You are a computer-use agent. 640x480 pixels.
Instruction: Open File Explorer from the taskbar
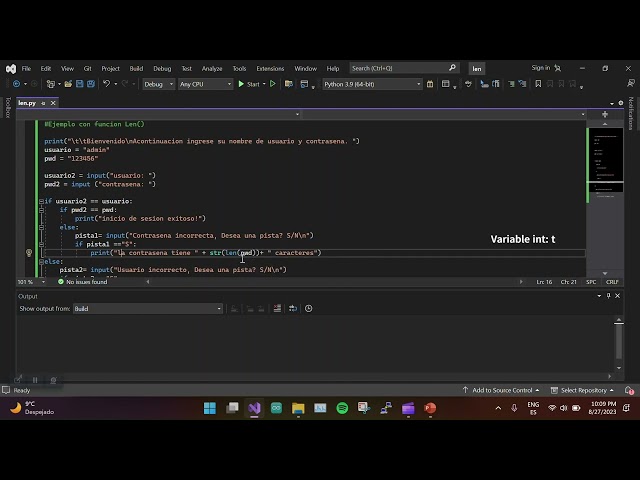[298, 408]
